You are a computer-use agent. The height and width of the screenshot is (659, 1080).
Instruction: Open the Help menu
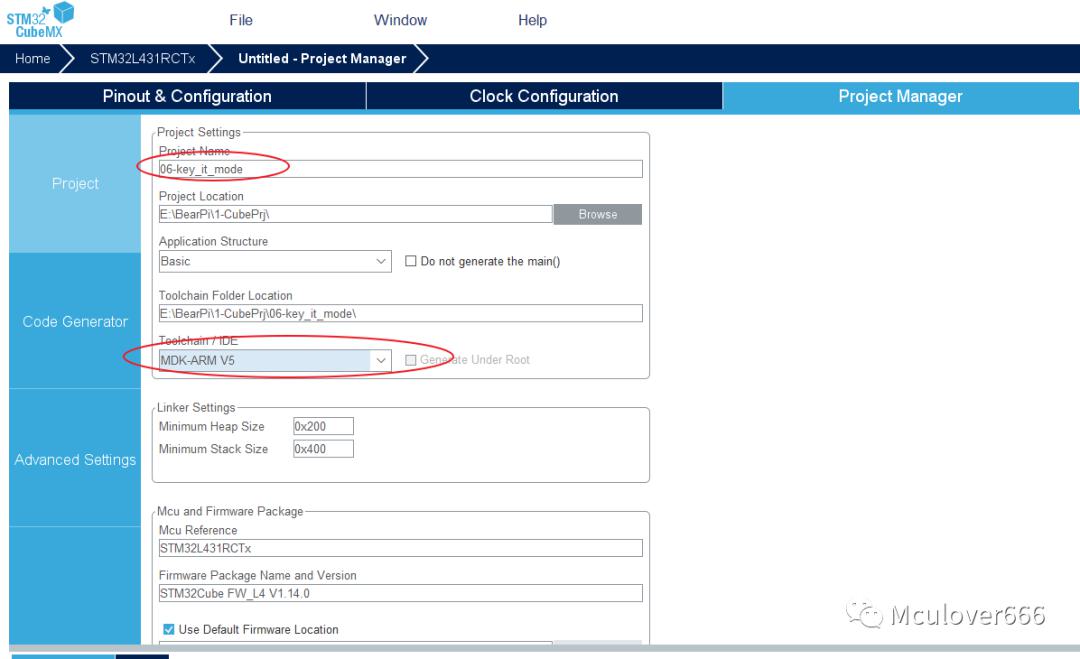pyautogui.click(x=532, y=21)
